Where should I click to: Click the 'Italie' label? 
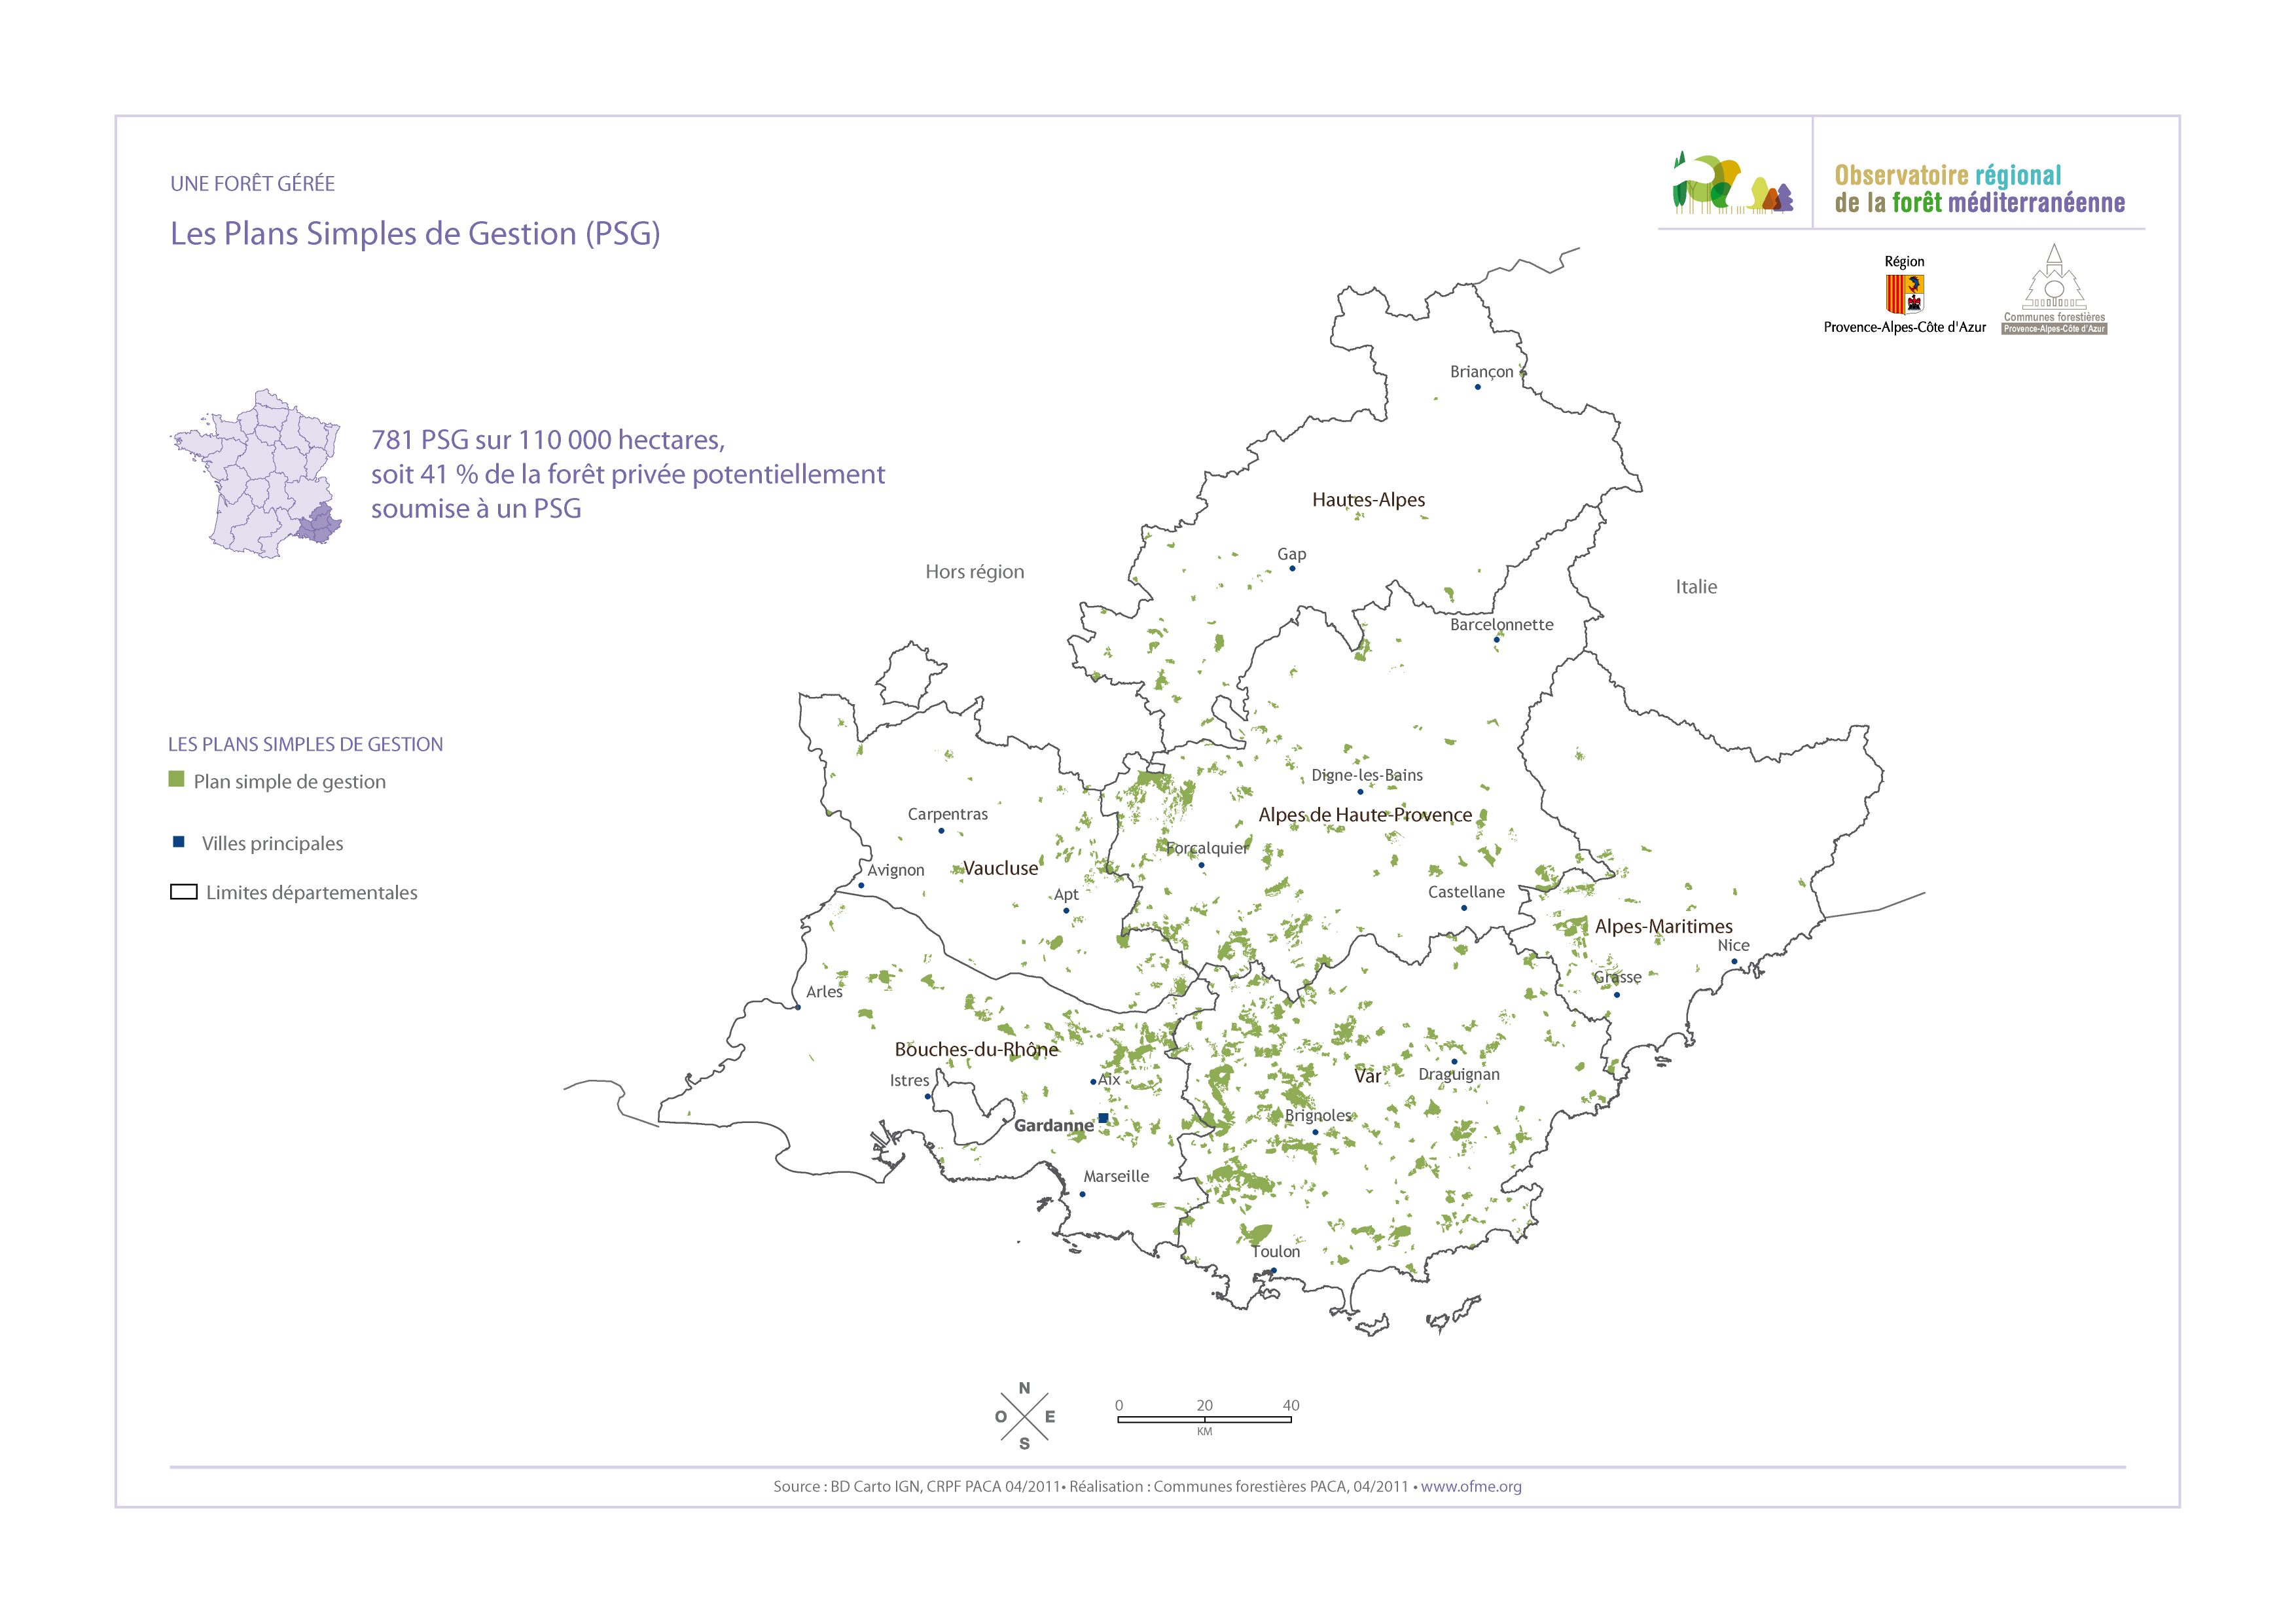(x=1696, y=587)
